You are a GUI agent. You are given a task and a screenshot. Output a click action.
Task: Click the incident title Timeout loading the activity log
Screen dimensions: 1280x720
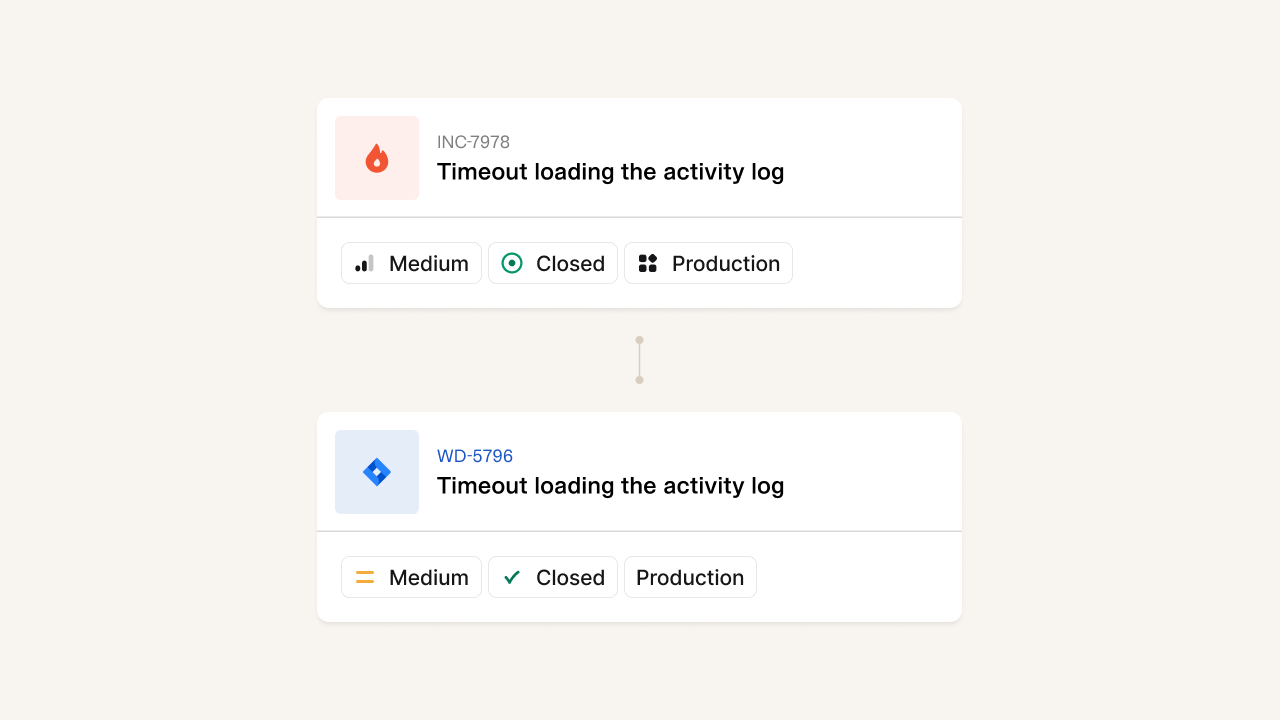pos(610,171)
